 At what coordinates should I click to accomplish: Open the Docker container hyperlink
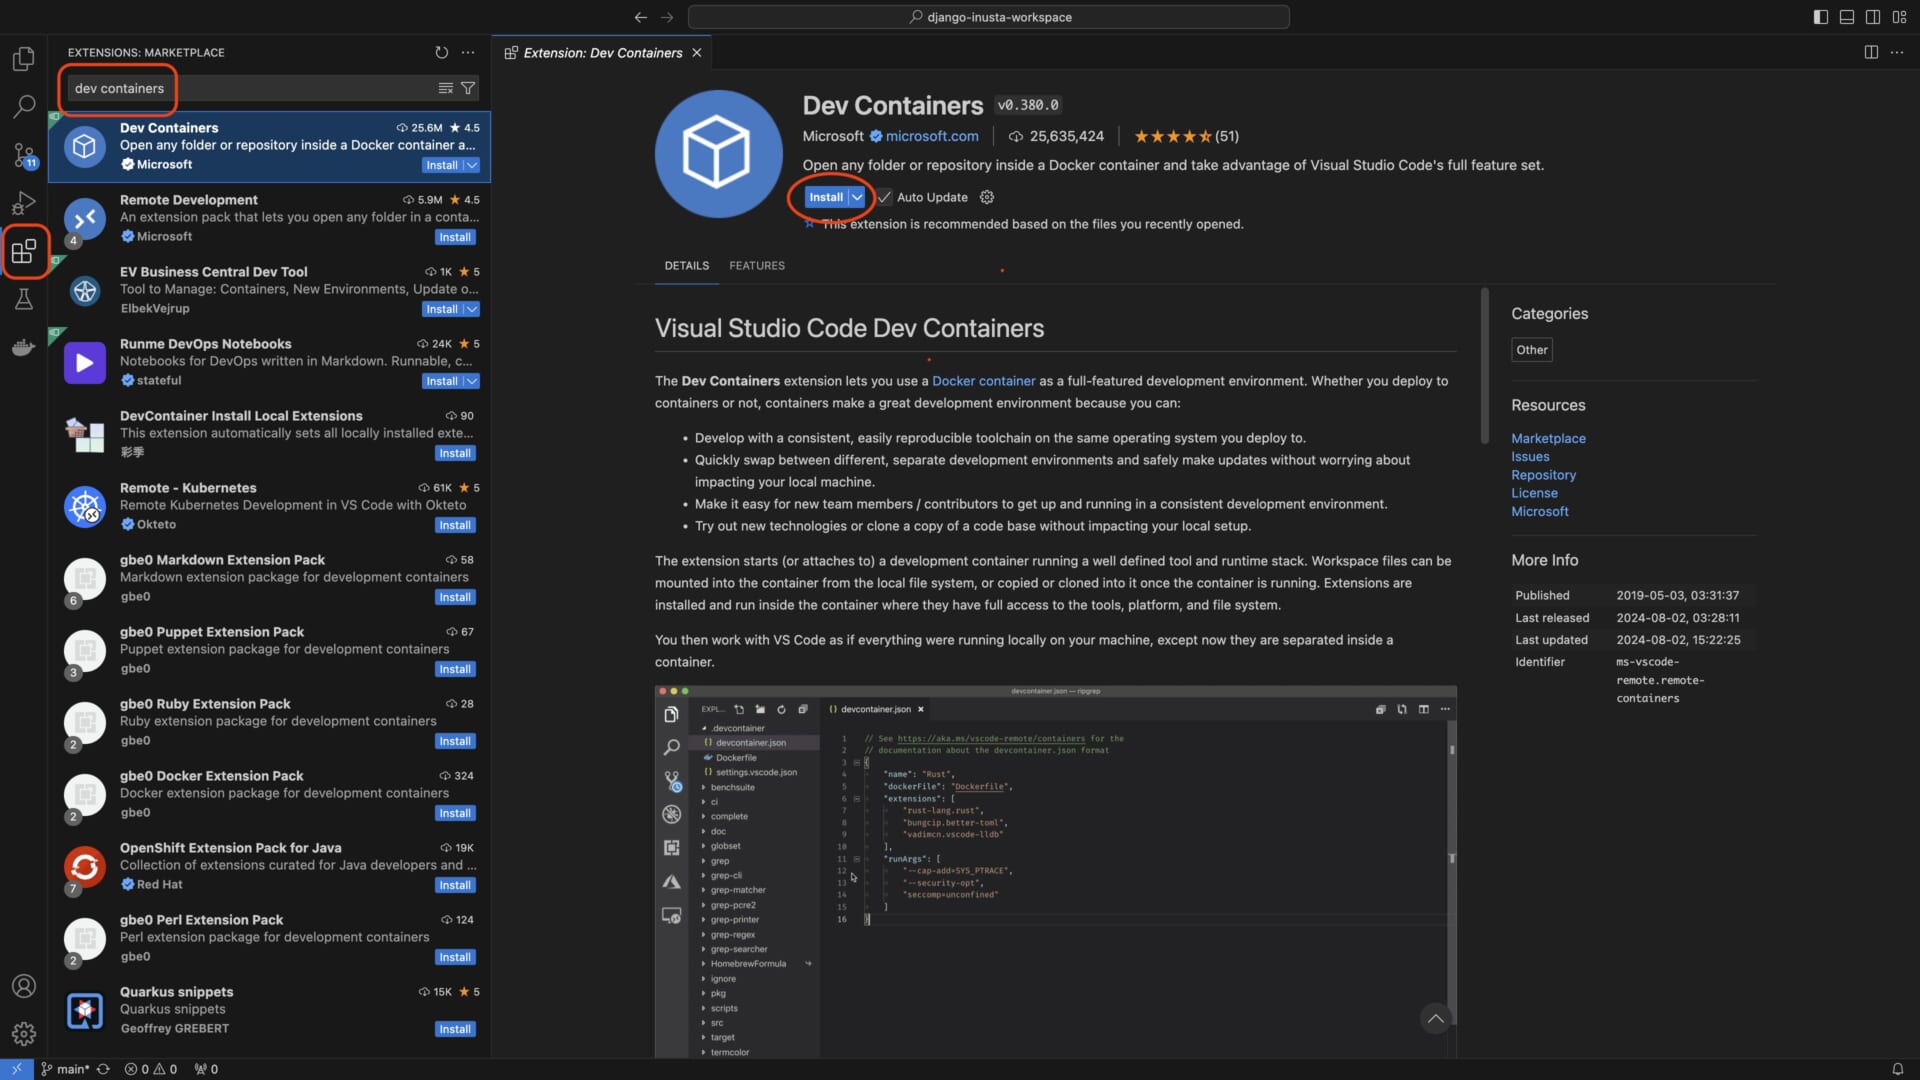(983, 381)
